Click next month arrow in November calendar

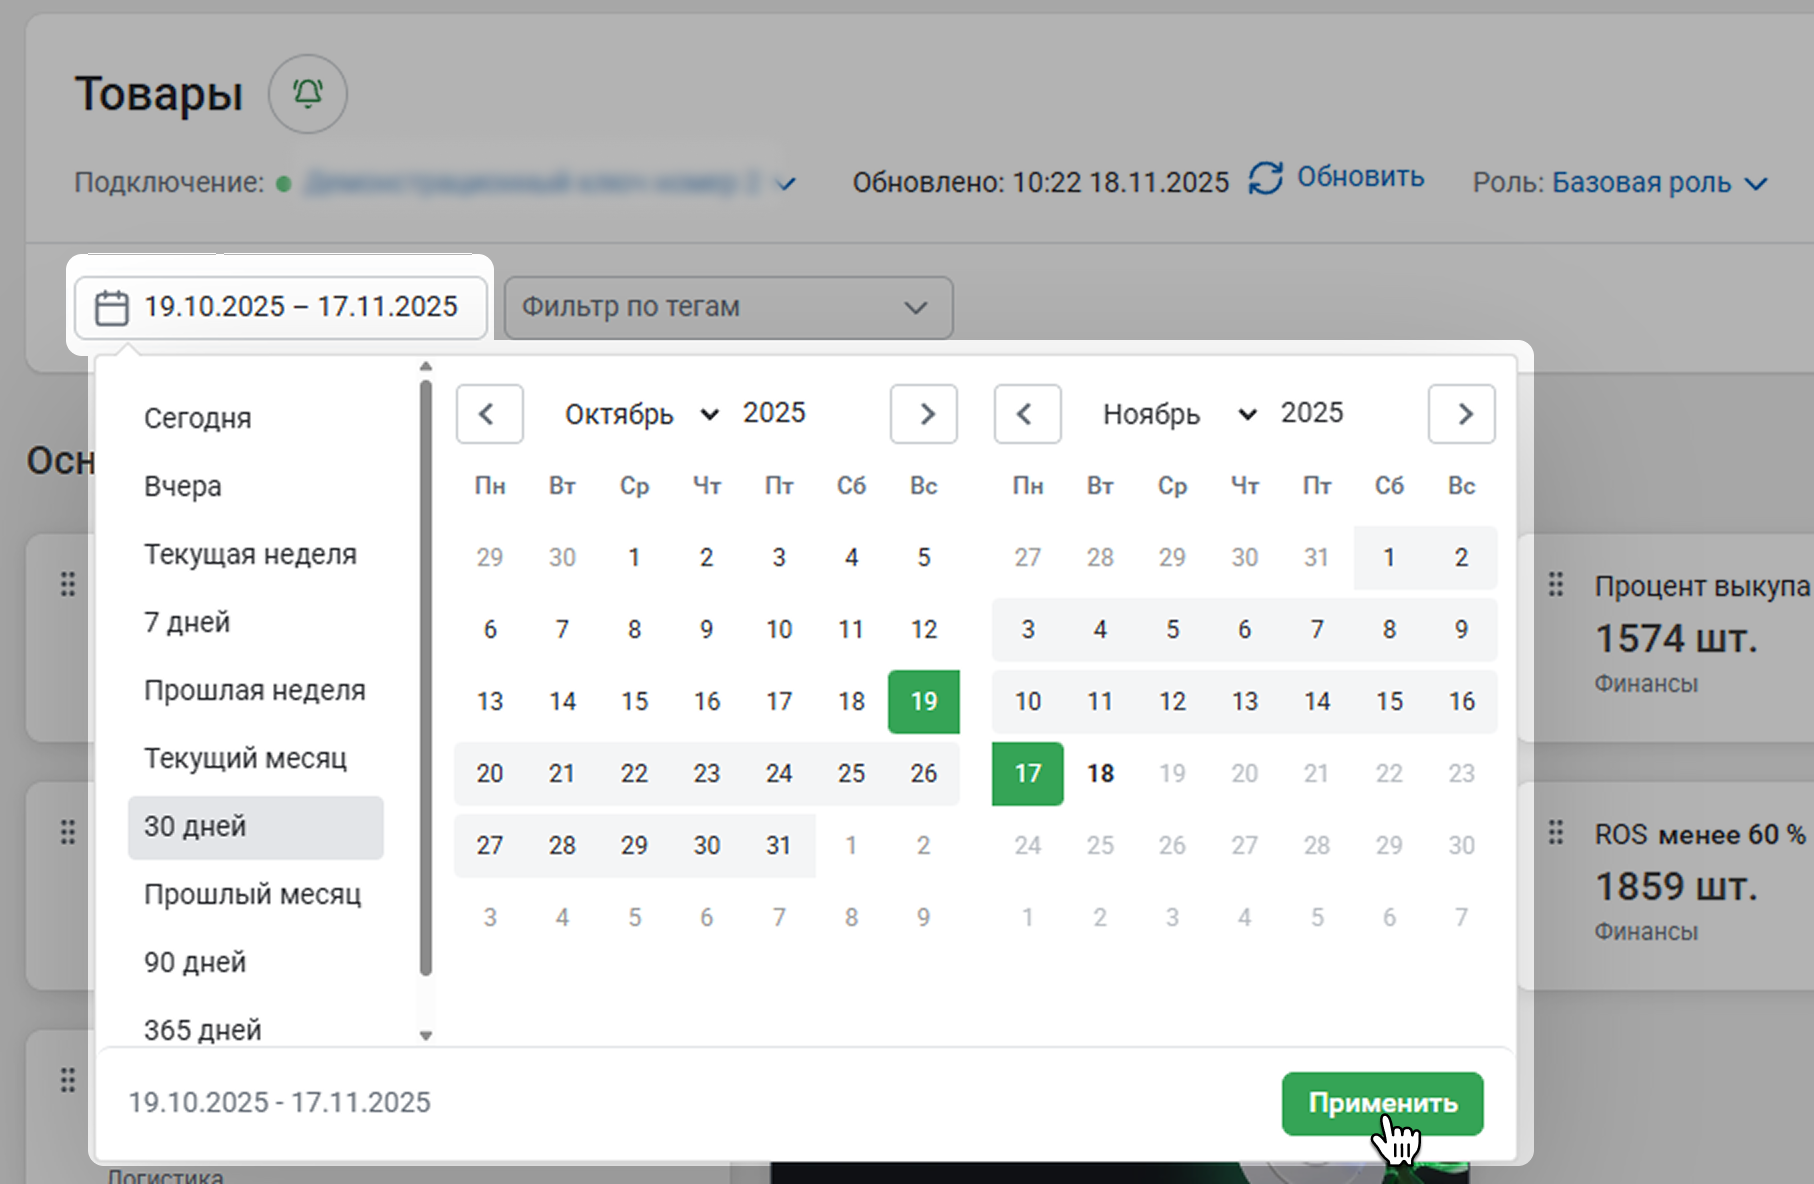[x=1462, y=414]
